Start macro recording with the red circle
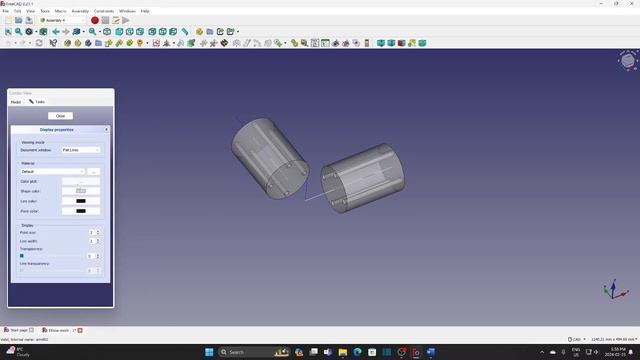The image size is (640, 360). (x=95, y=20)
